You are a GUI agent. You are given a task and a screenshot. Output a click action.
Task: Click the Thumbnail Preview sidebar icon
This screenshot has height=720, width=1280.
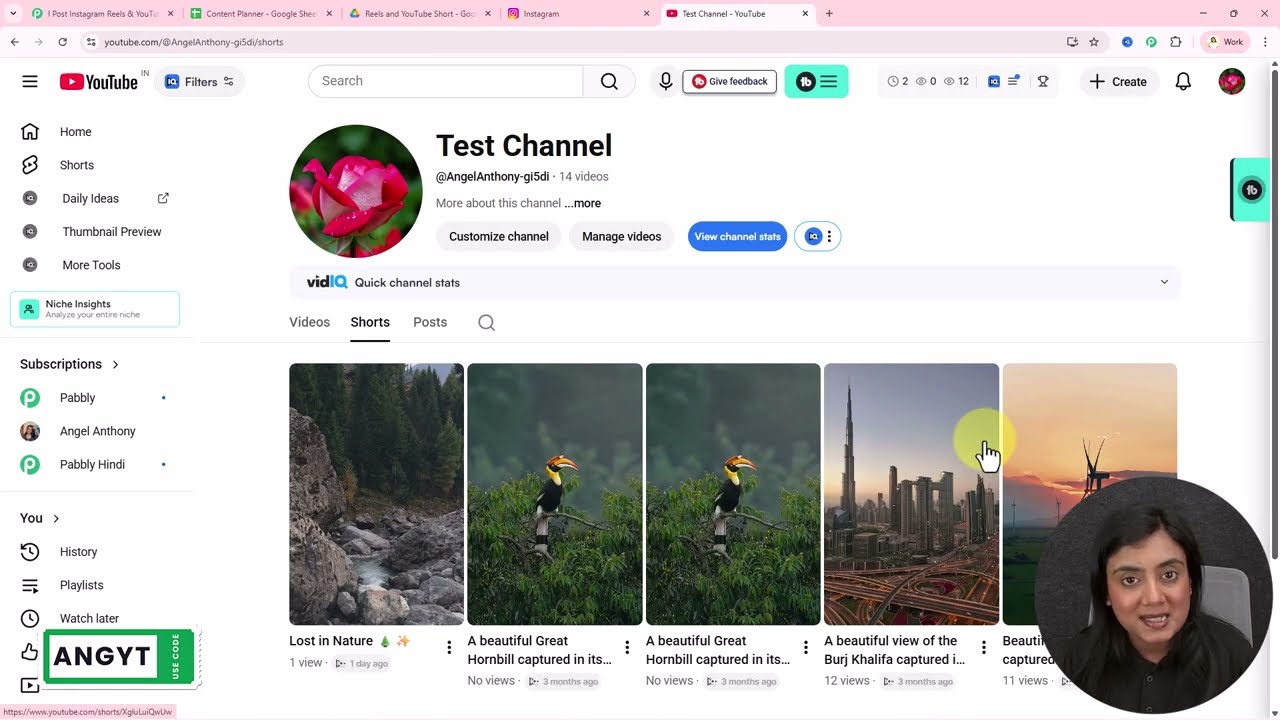pos(30,232)
